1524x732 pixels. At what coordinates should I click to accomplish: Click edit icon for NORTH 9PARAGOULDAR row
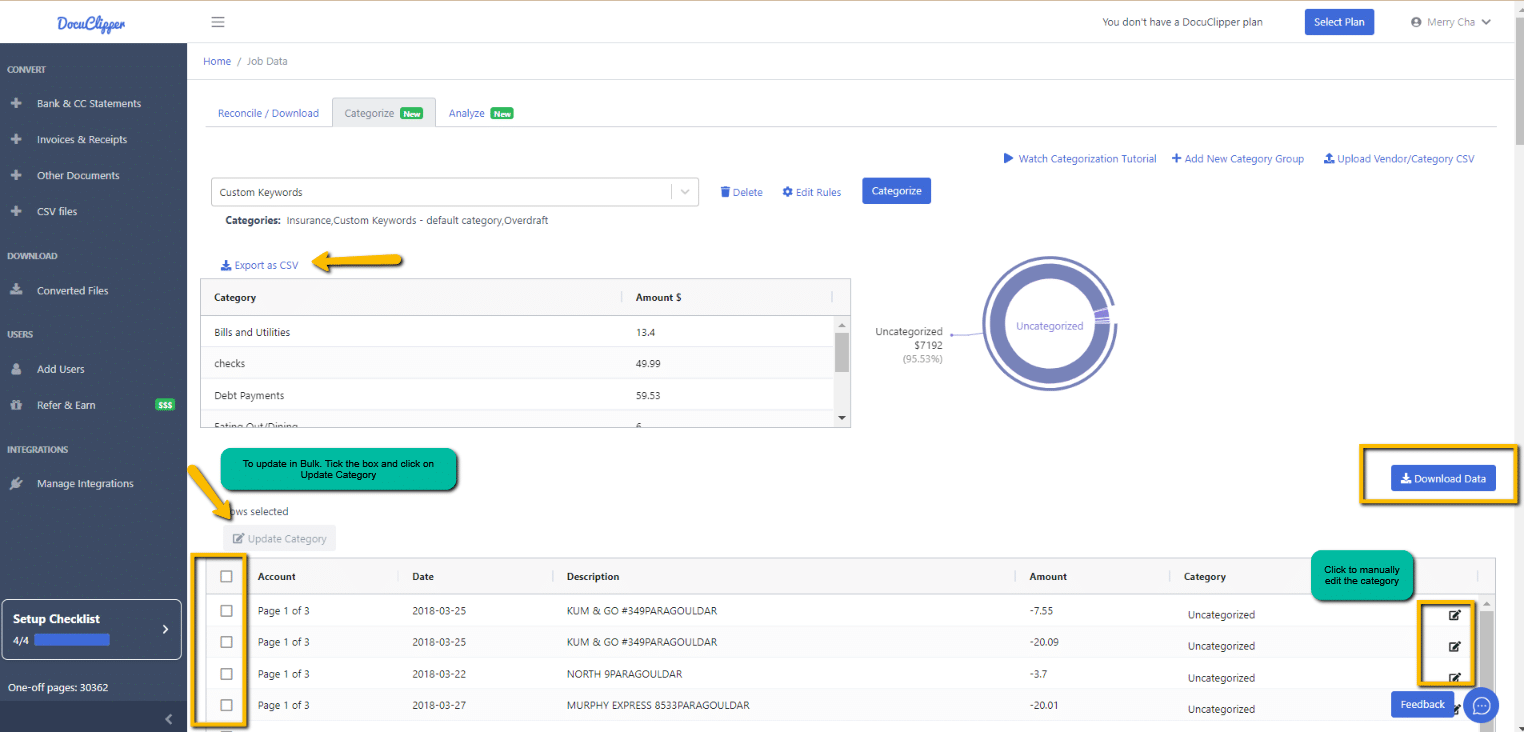click(x=1455, y=678)
